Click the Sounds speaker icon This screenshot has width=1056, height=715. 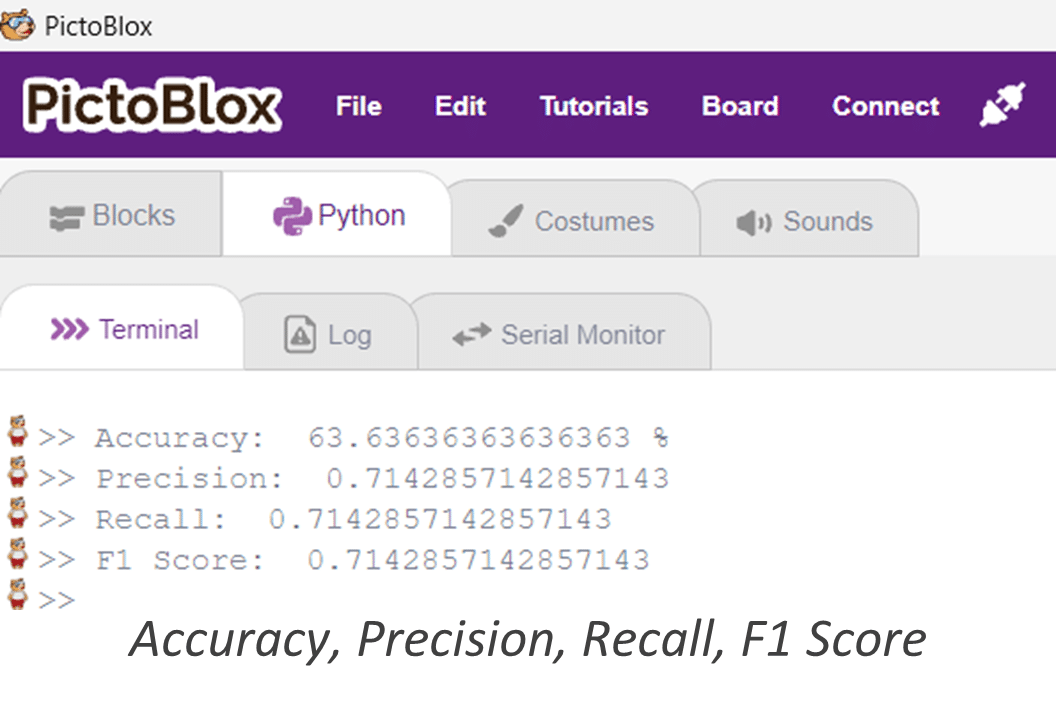753,222
